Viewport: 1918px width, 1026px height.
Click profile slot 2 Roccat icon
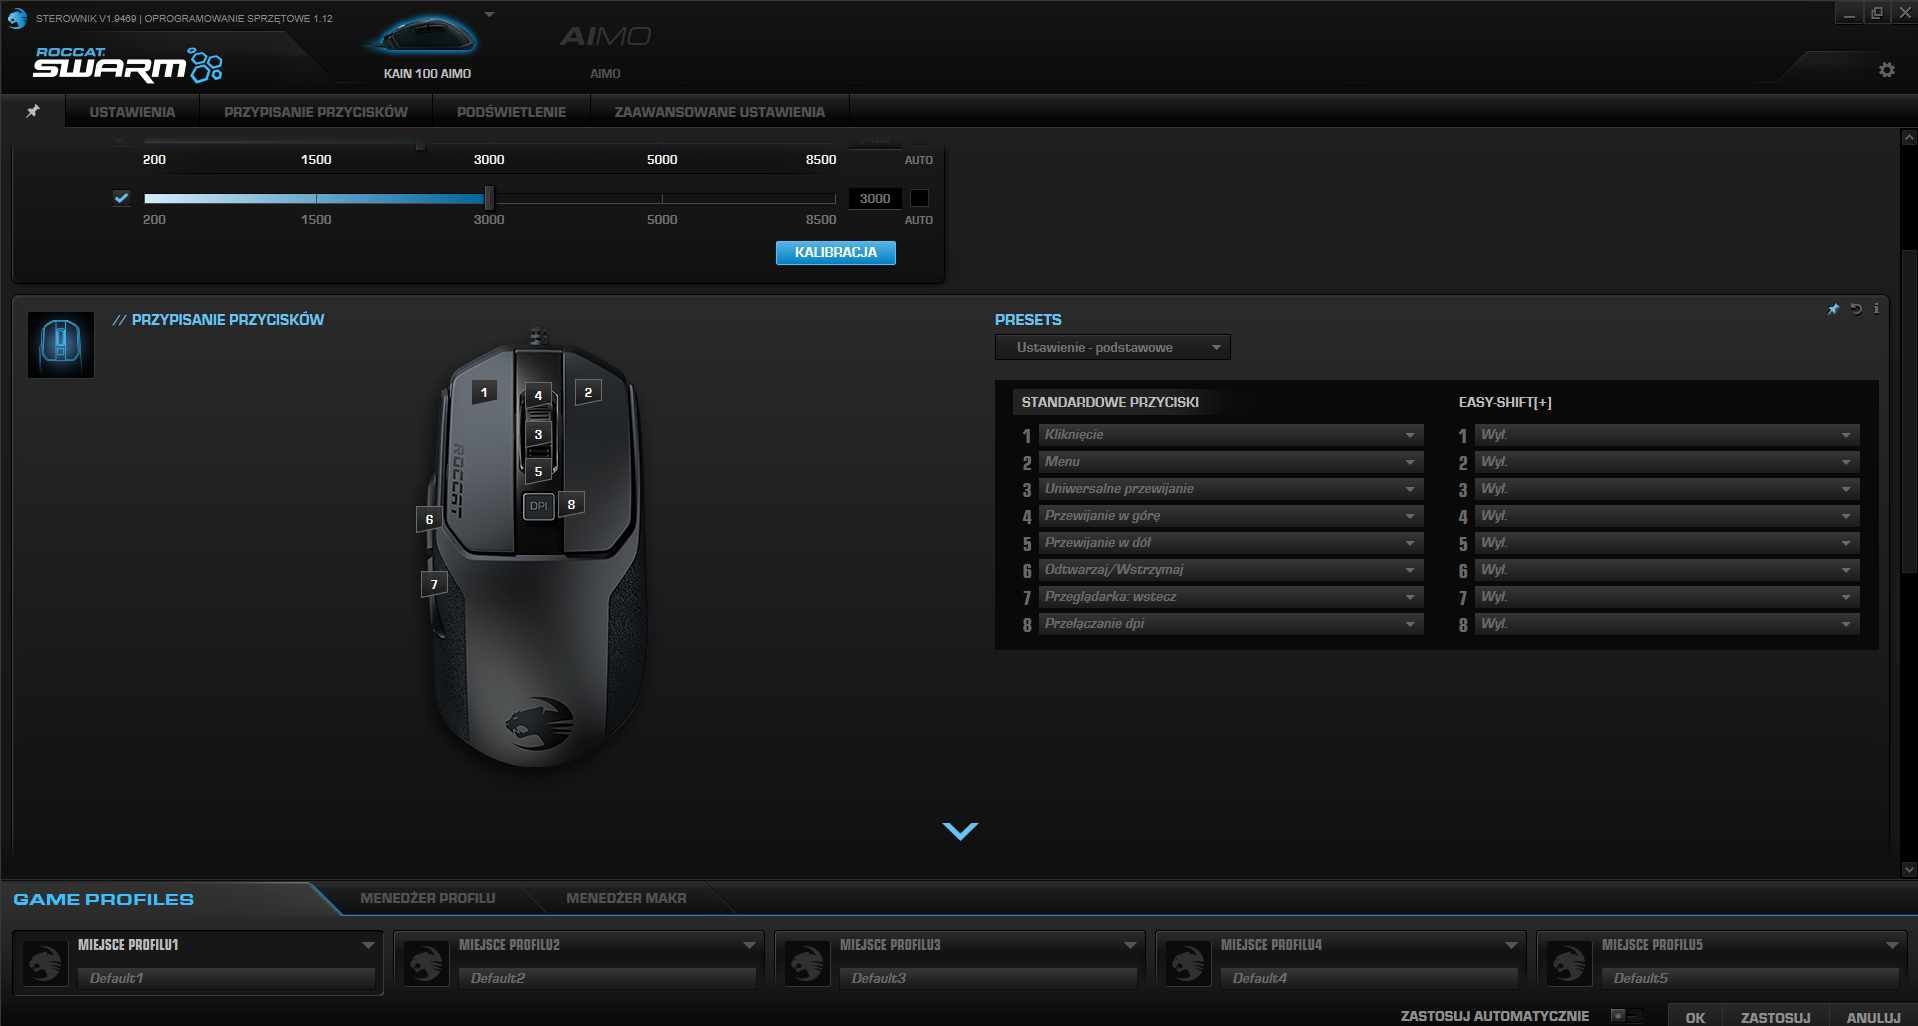[426, 964]
